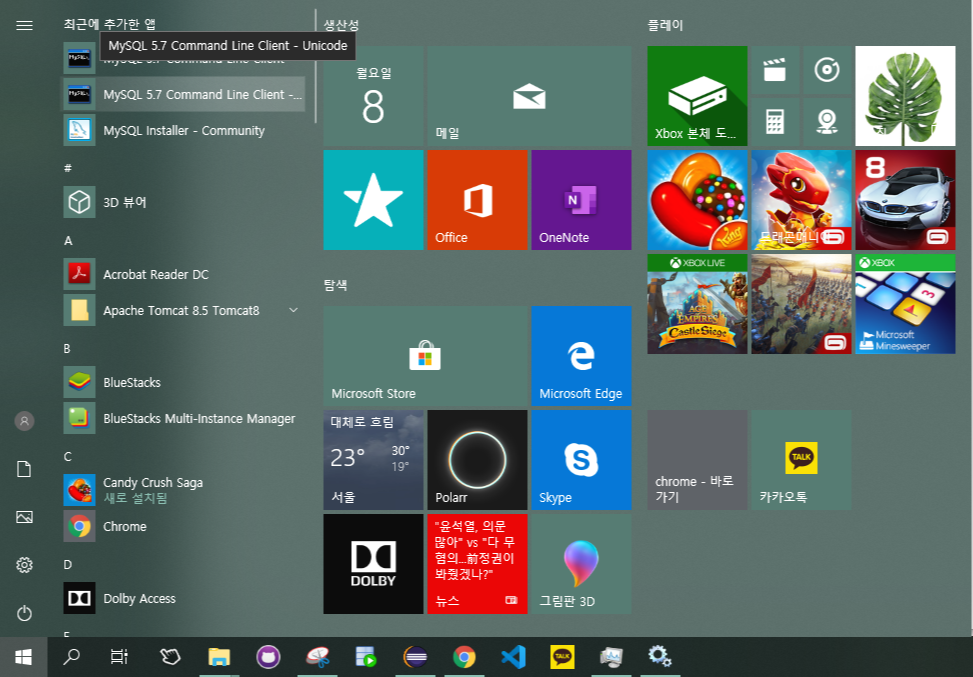Open the black Dolby tile

(373, 564)
